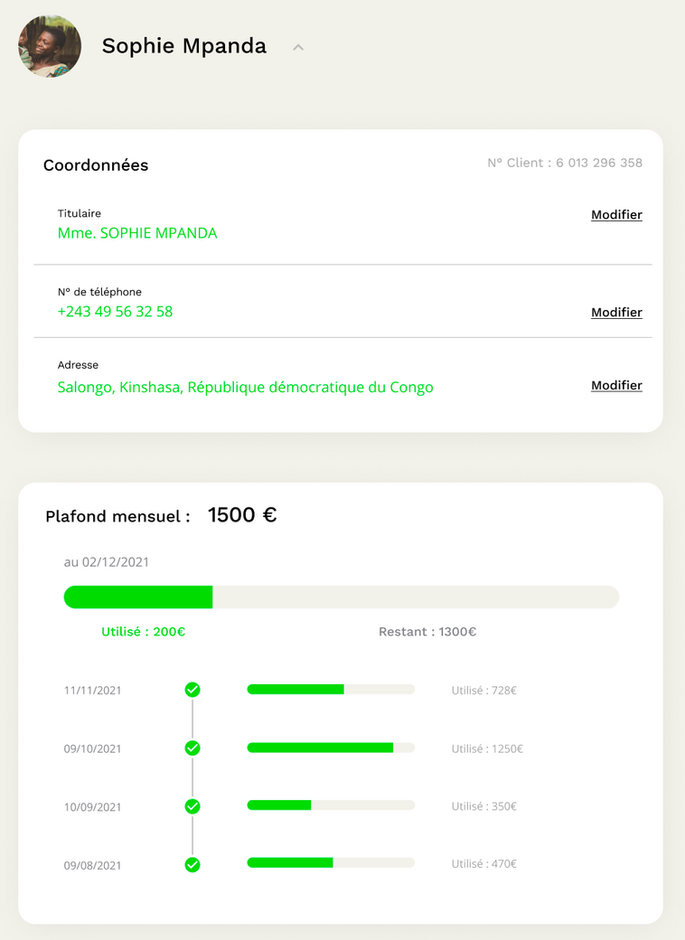
Task: Click Modifier link for phone number
Action: pyautogui.click(x=616, y=313)
